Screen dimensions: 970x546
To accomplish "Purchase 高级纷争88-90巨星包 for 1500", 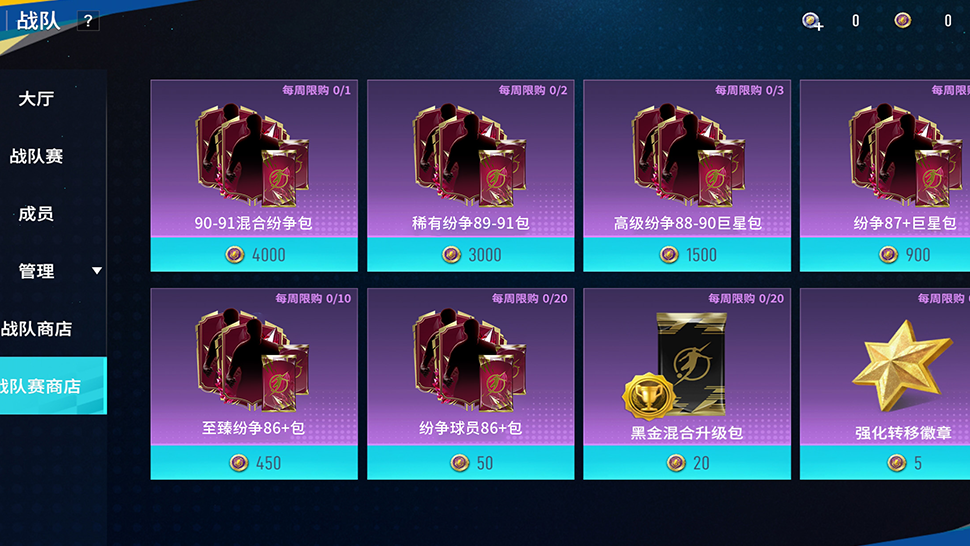I will point(687,254).
